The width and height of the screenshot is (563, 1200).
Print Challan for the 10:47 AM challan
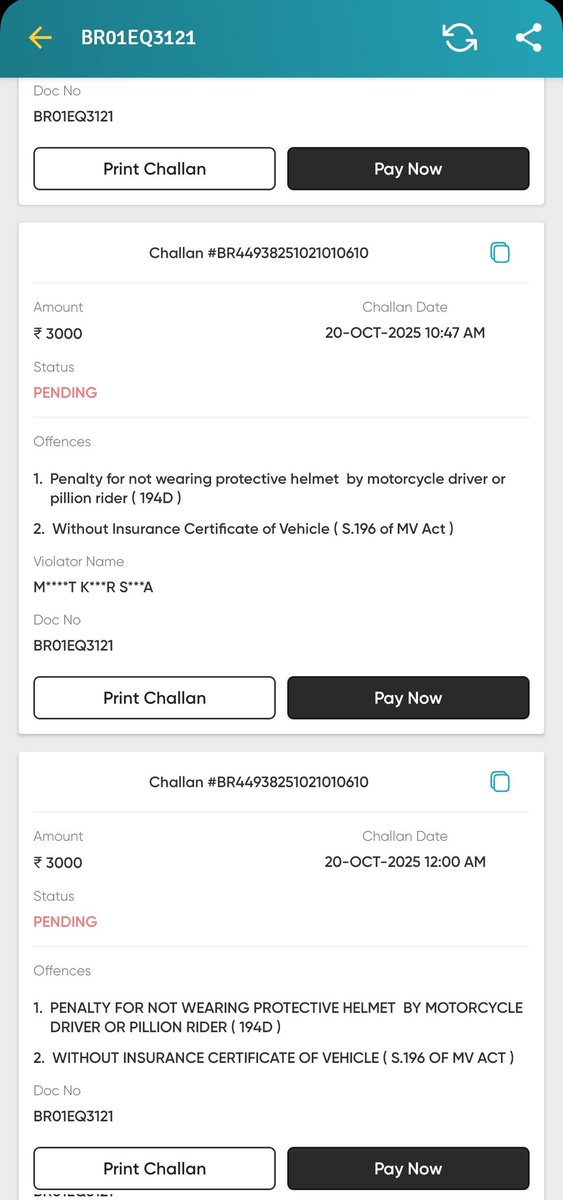click(154, 698)
